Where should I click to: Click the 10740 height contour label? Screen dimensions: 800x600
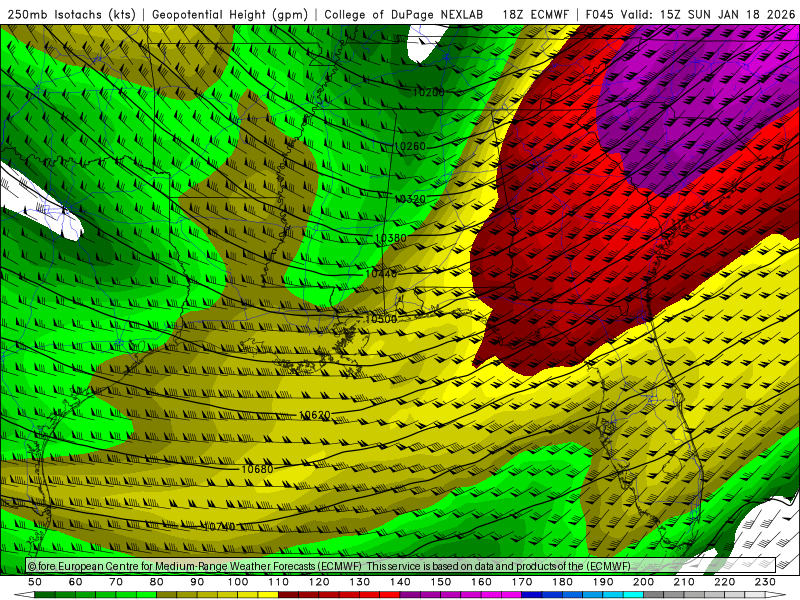219,526
